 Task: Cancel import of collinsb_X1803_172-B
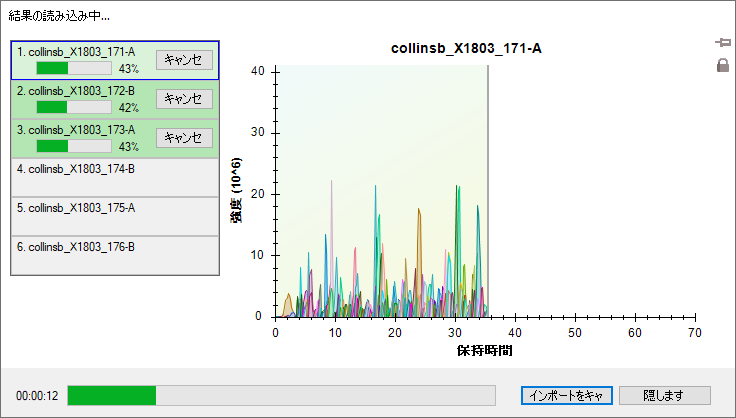tap(184, 99)
